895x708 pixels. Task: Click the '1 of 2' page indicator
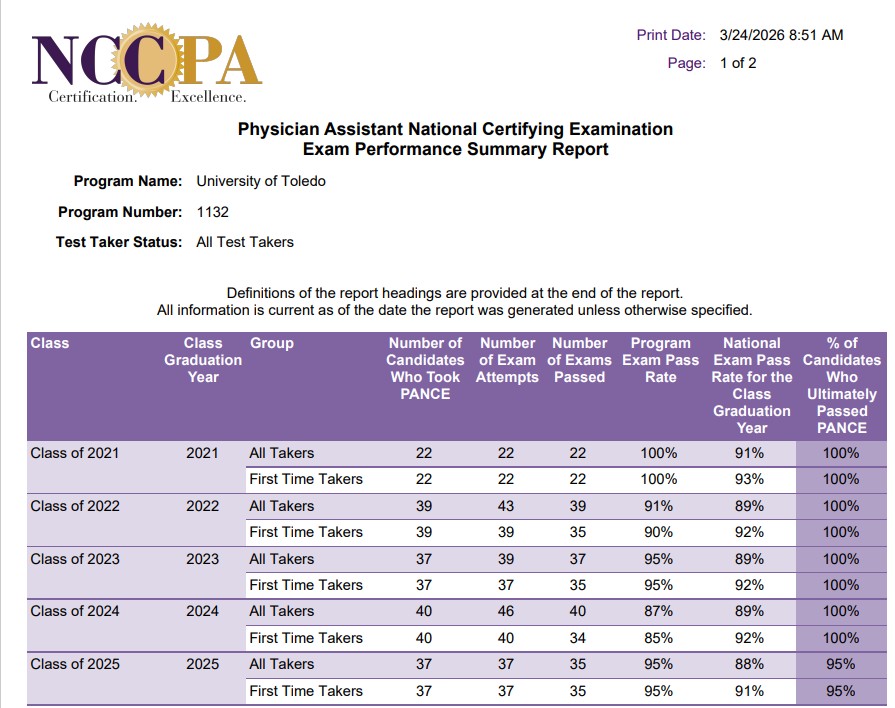pos(738,63)
